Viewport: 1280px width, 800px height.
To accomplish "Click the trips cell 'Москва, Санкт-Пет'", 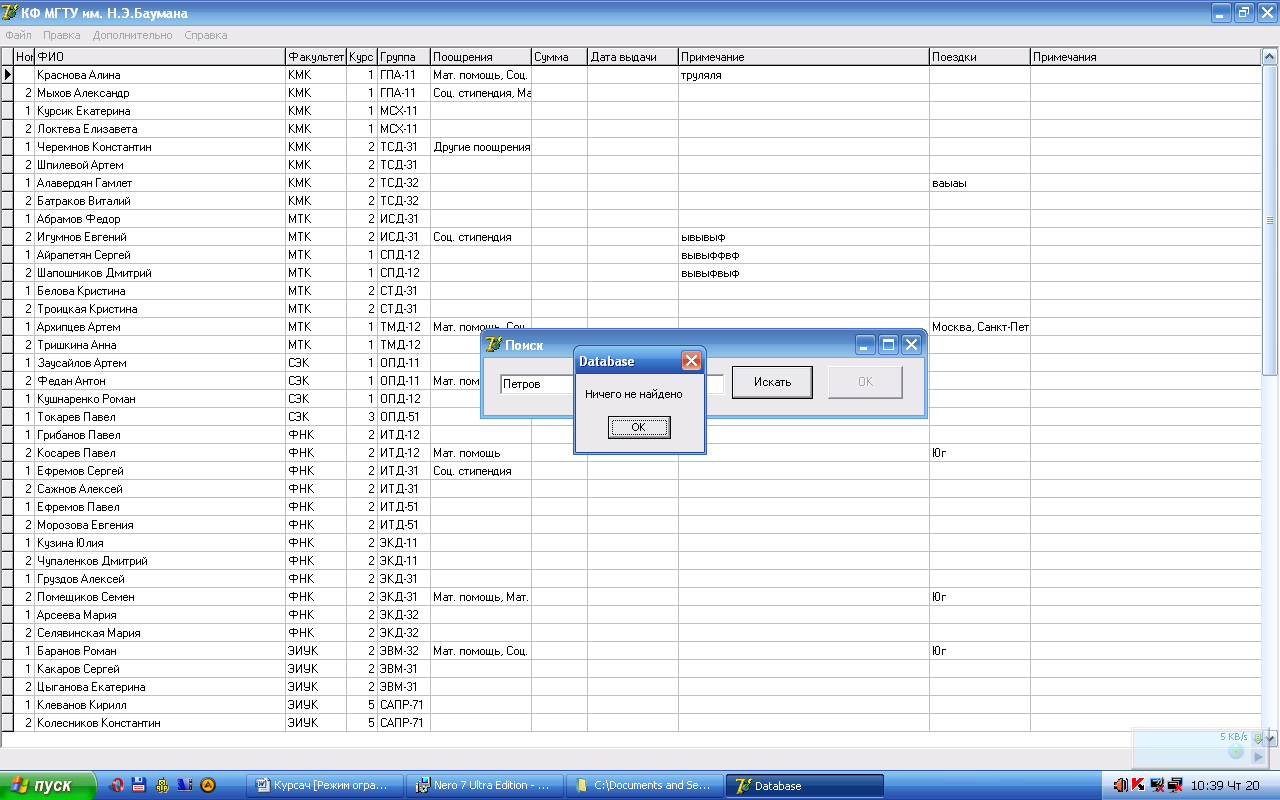I will (980, 327).
